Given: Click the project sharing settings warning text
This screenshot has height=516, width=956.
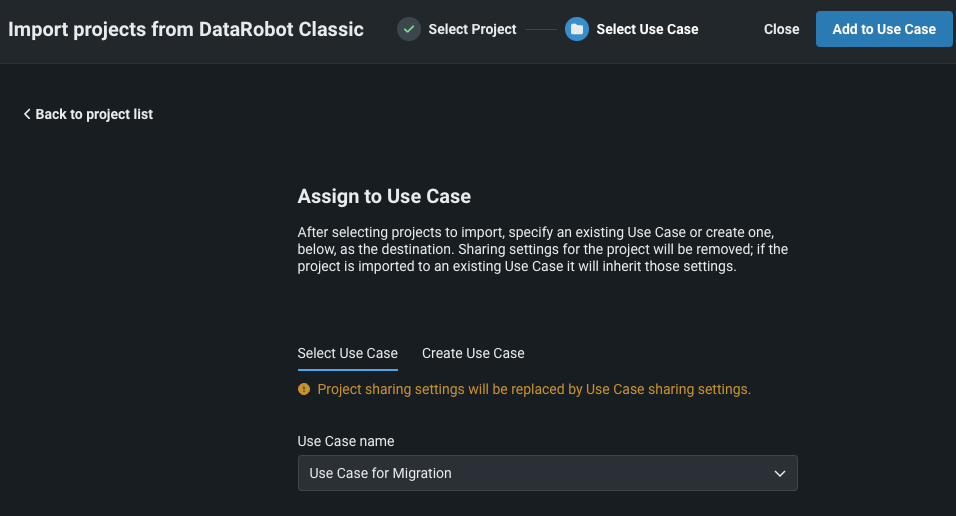Looking at the screenshot, I should [534, 389].
